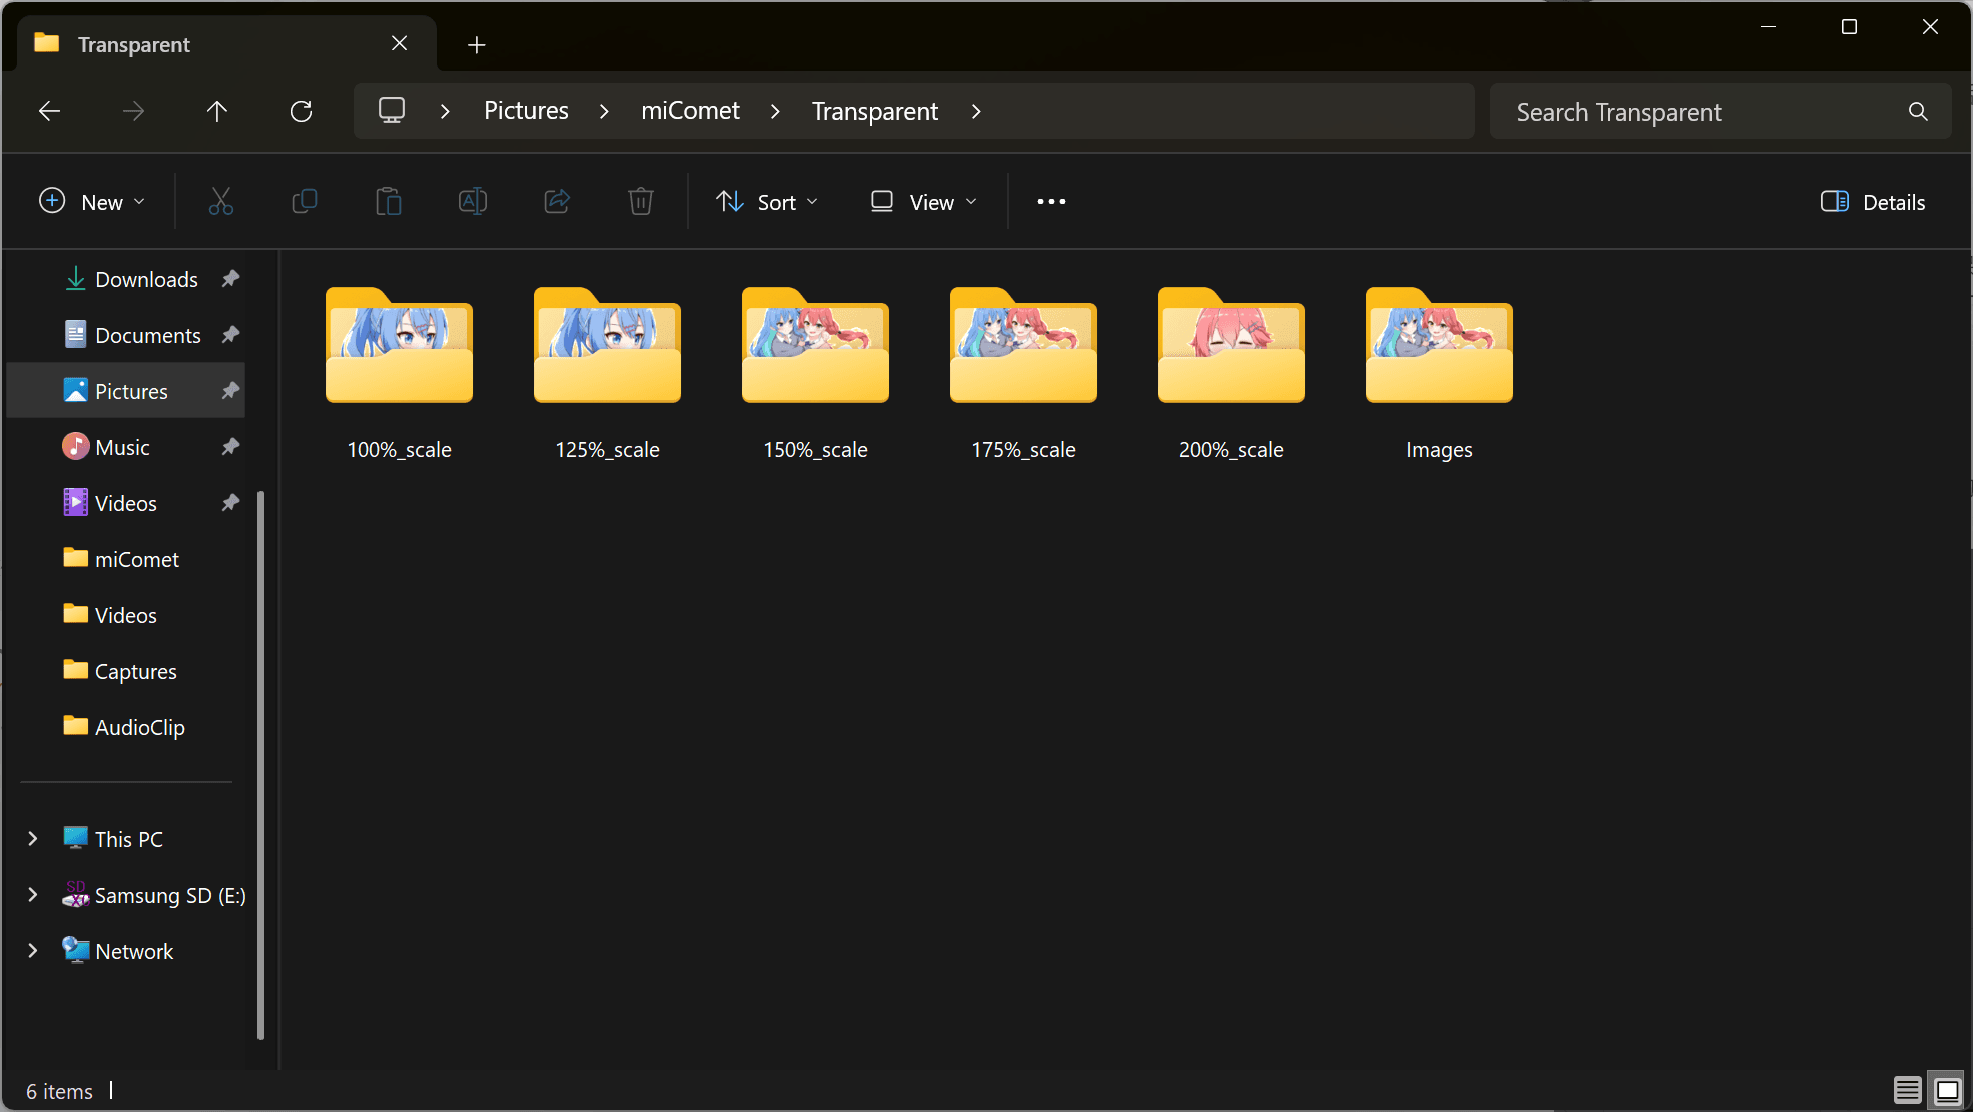
Task: Click the navigation pane scrollbar
Action: [261, 765]
